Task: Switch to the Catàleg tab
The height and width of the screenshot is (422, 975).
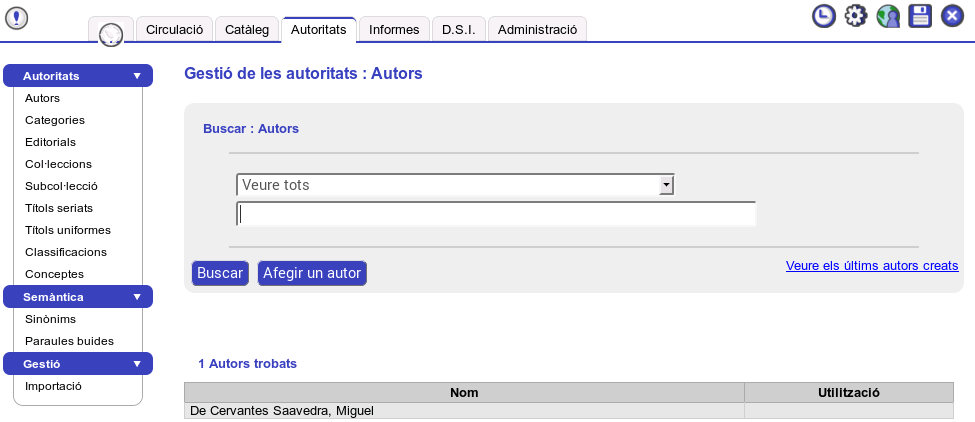Action: pyautogui.click(x=247, y=30)
